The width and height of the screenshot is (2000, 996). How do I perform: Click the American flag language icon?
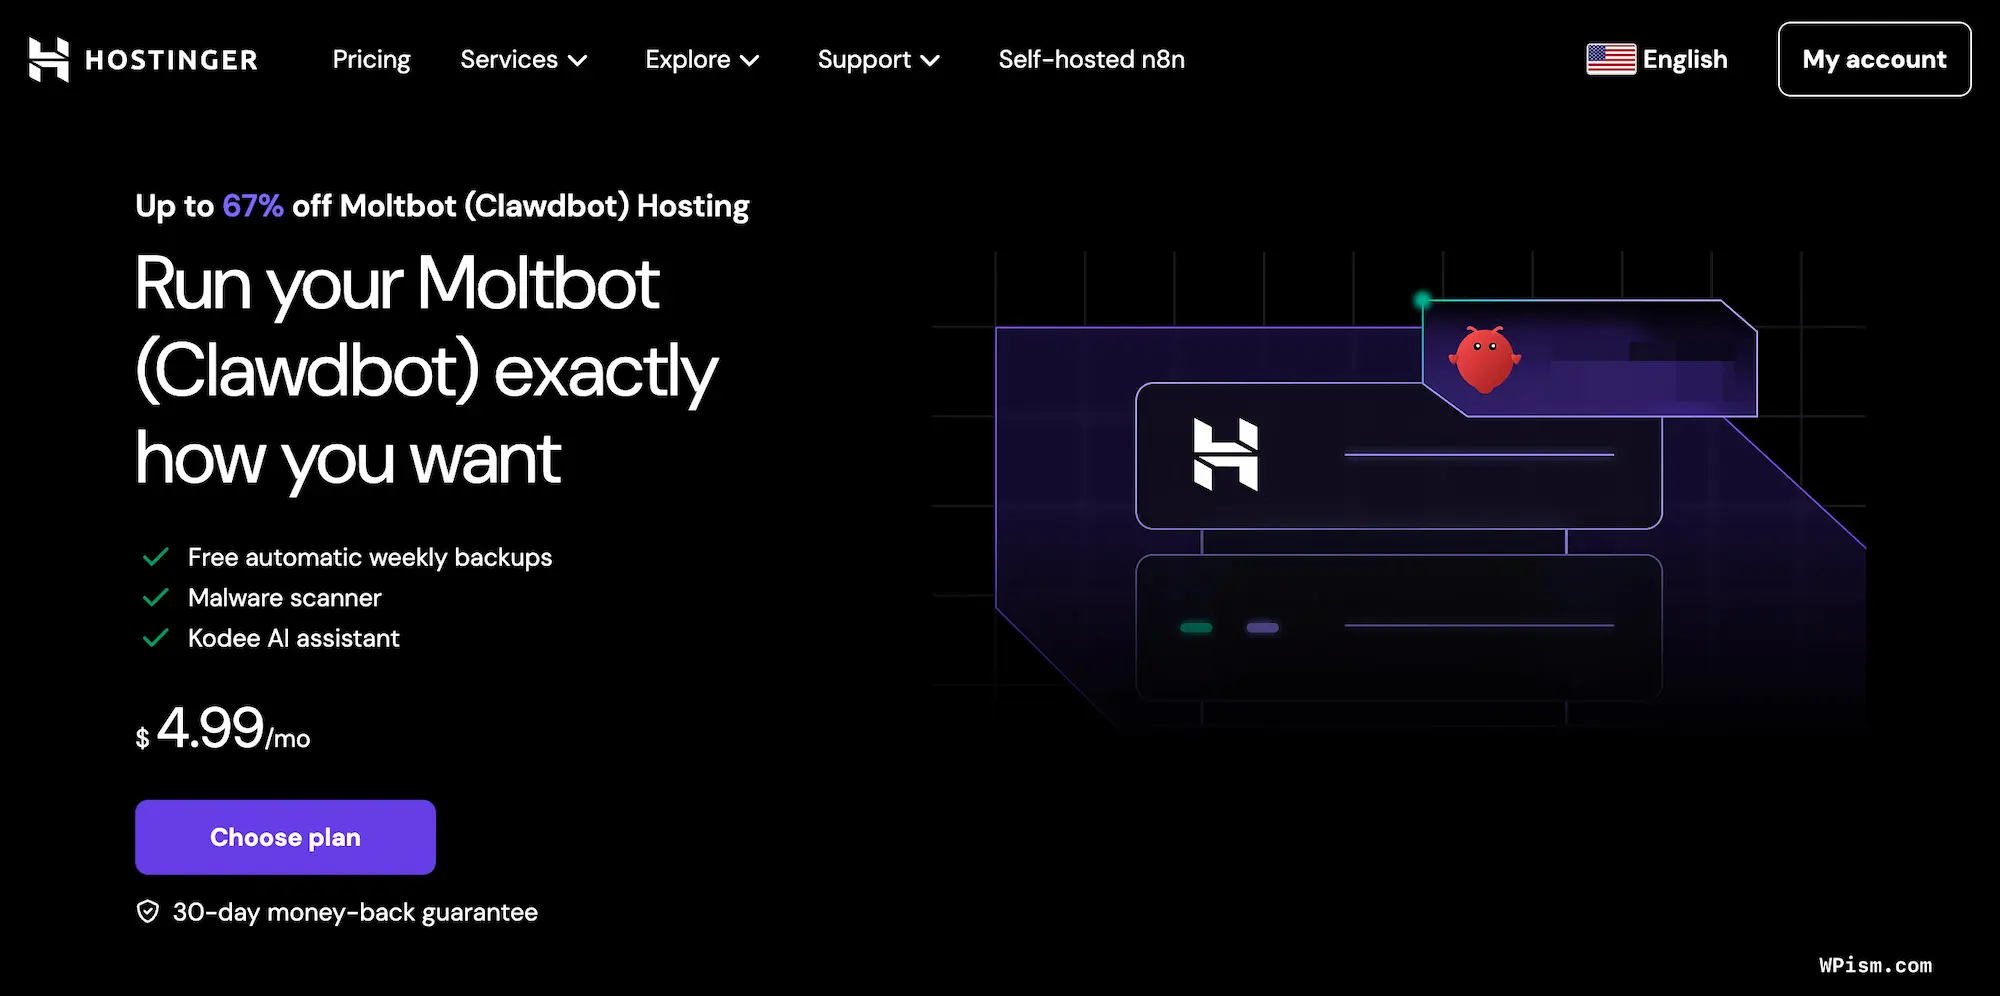[1610, 59]
